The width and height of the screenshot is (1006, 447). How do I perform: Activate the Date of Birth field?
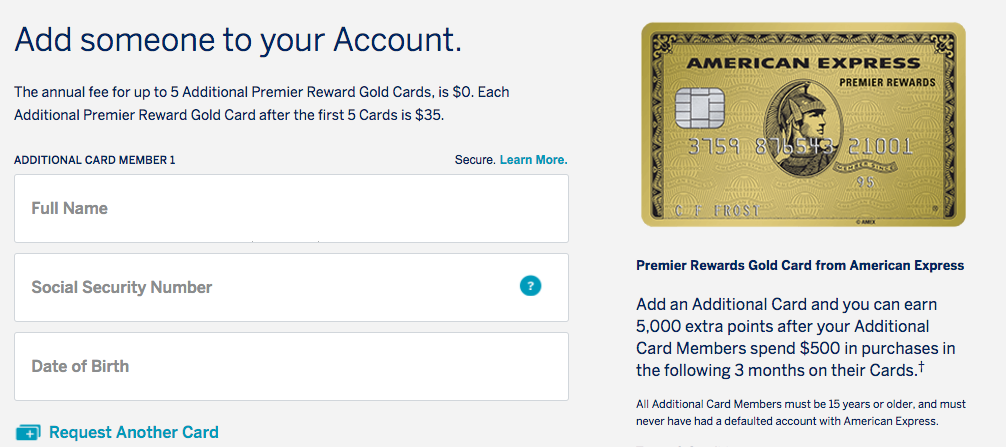pos(291,366)
